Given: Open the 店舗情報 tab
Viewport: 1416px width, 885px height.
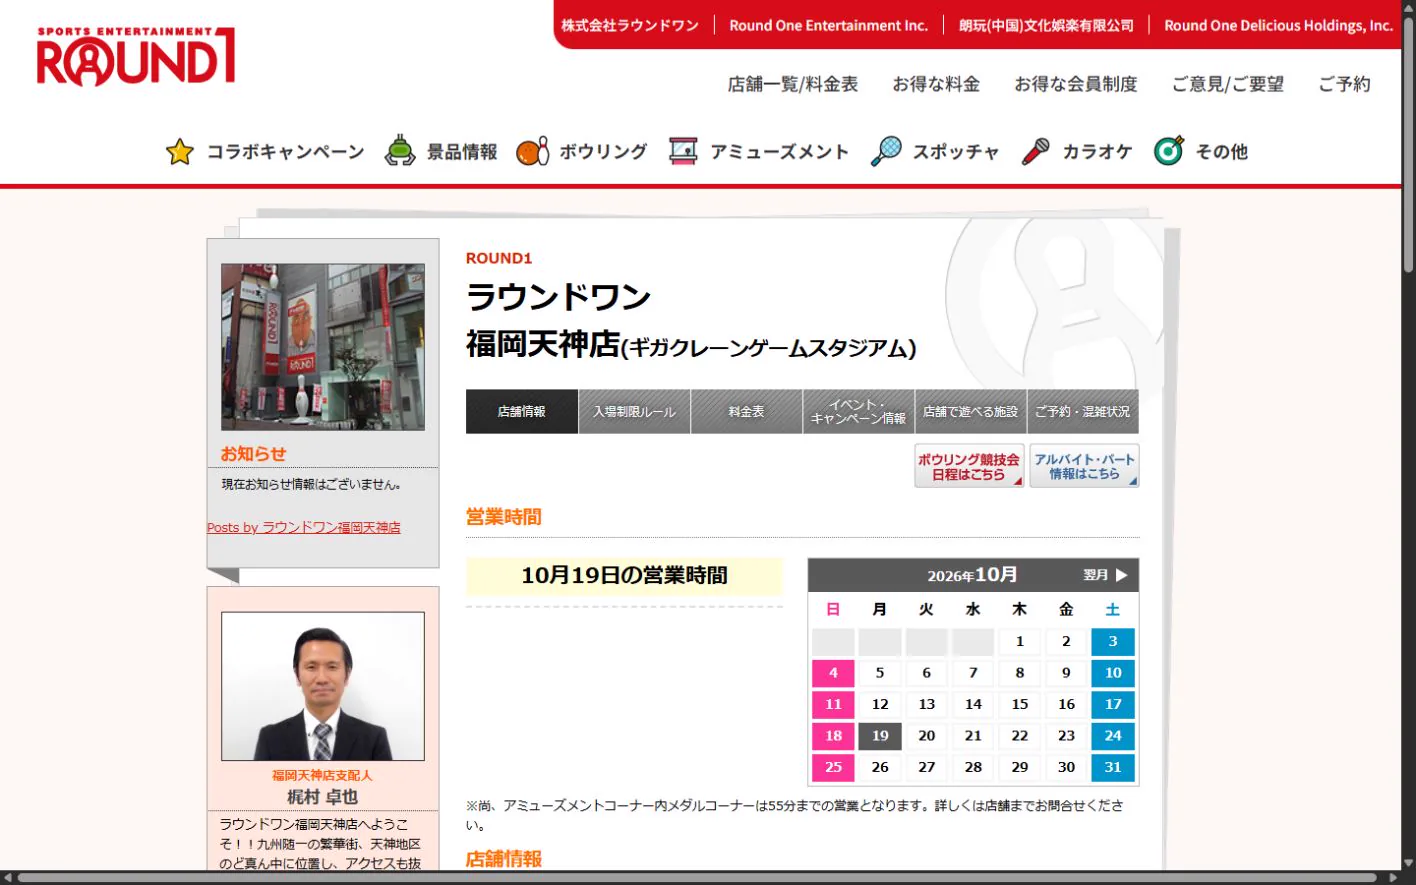Looking at the screenshot, I should click(522, 411).
